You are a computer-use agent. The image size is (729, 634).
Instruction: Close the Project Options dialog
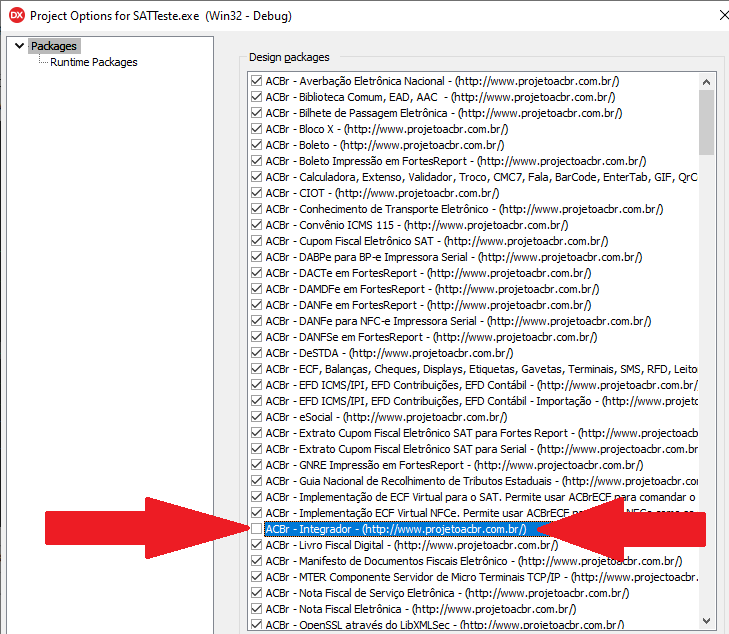tap(723, 15)
